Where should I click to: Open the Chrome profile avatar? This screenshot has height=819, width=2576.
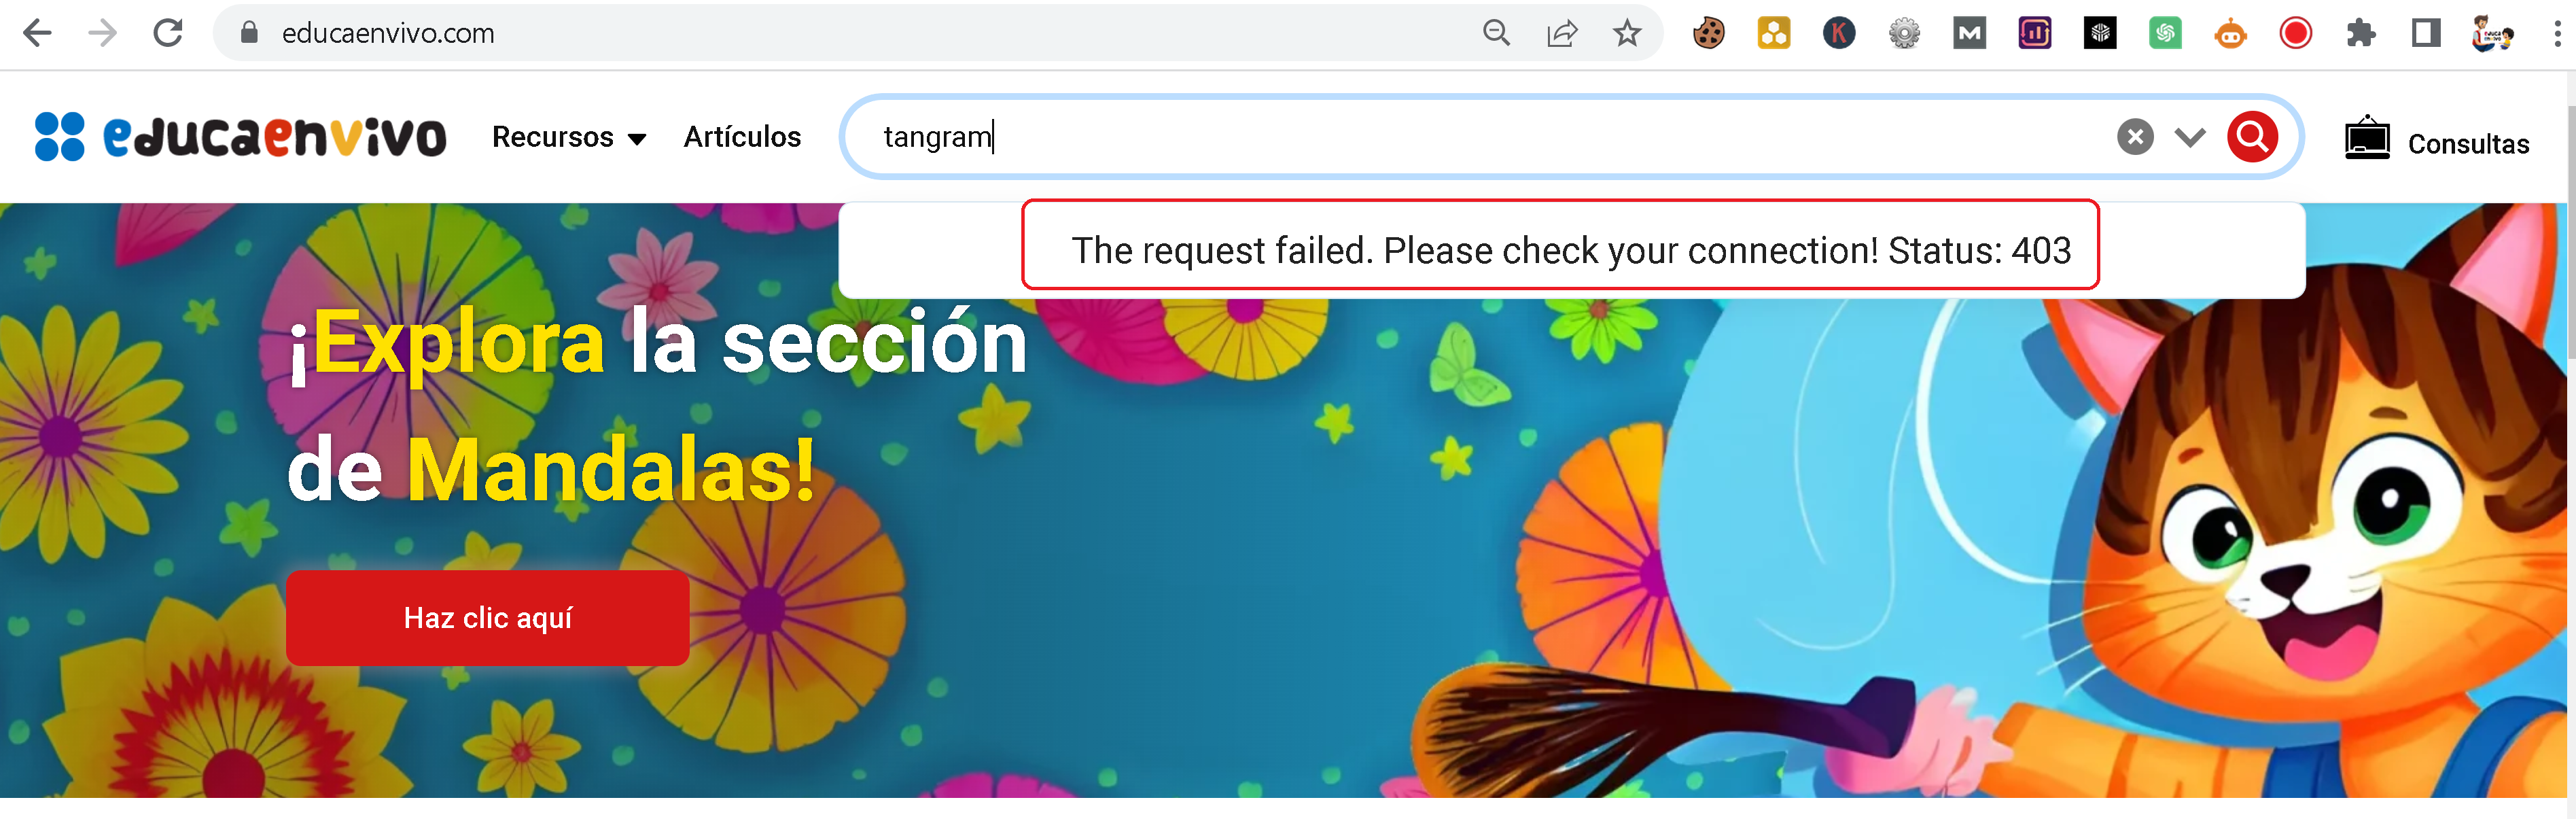(2492, 33)
